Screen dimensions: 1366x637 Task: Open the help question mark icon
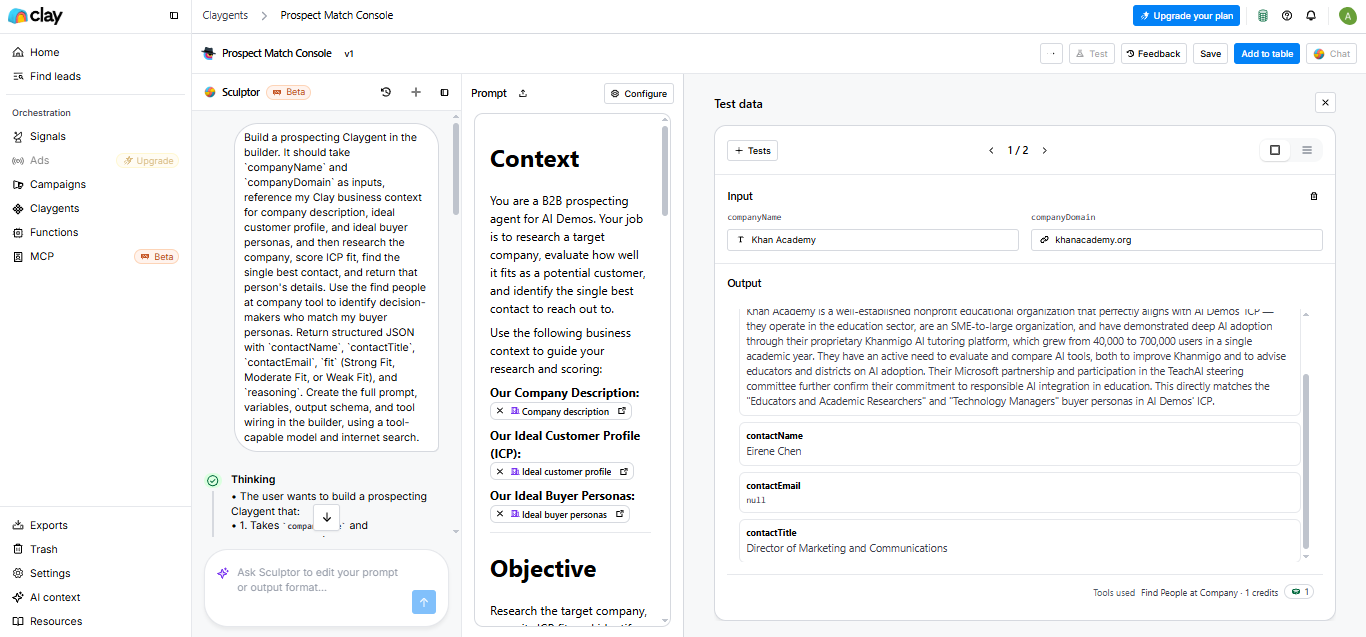[x=1287, y=15]
